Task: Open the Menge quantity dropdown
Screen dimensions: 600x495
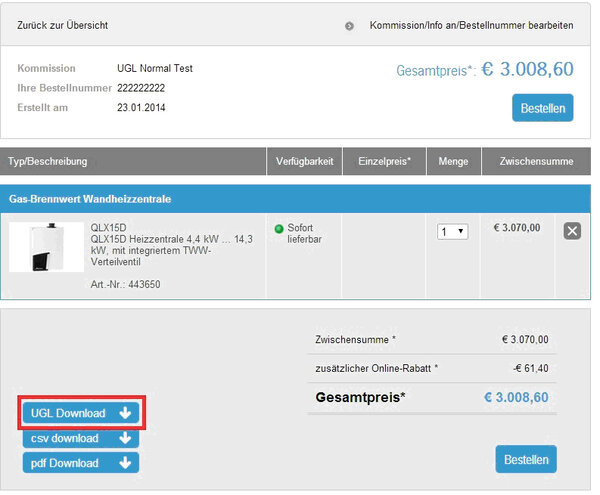Action: 453,231
